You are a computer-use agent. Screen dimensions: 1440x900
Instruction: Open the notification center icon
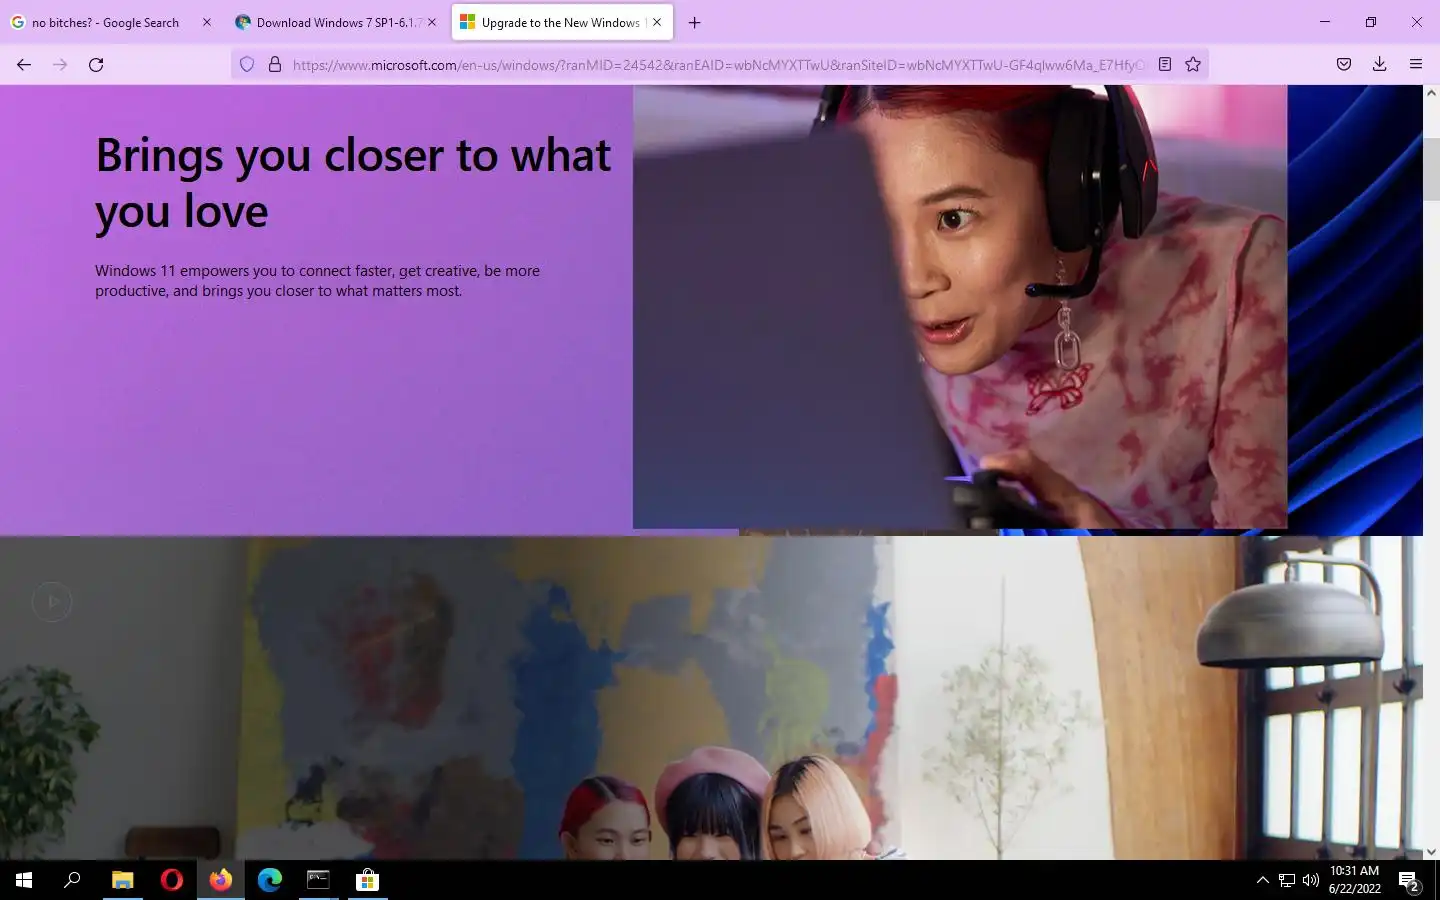1409,880
